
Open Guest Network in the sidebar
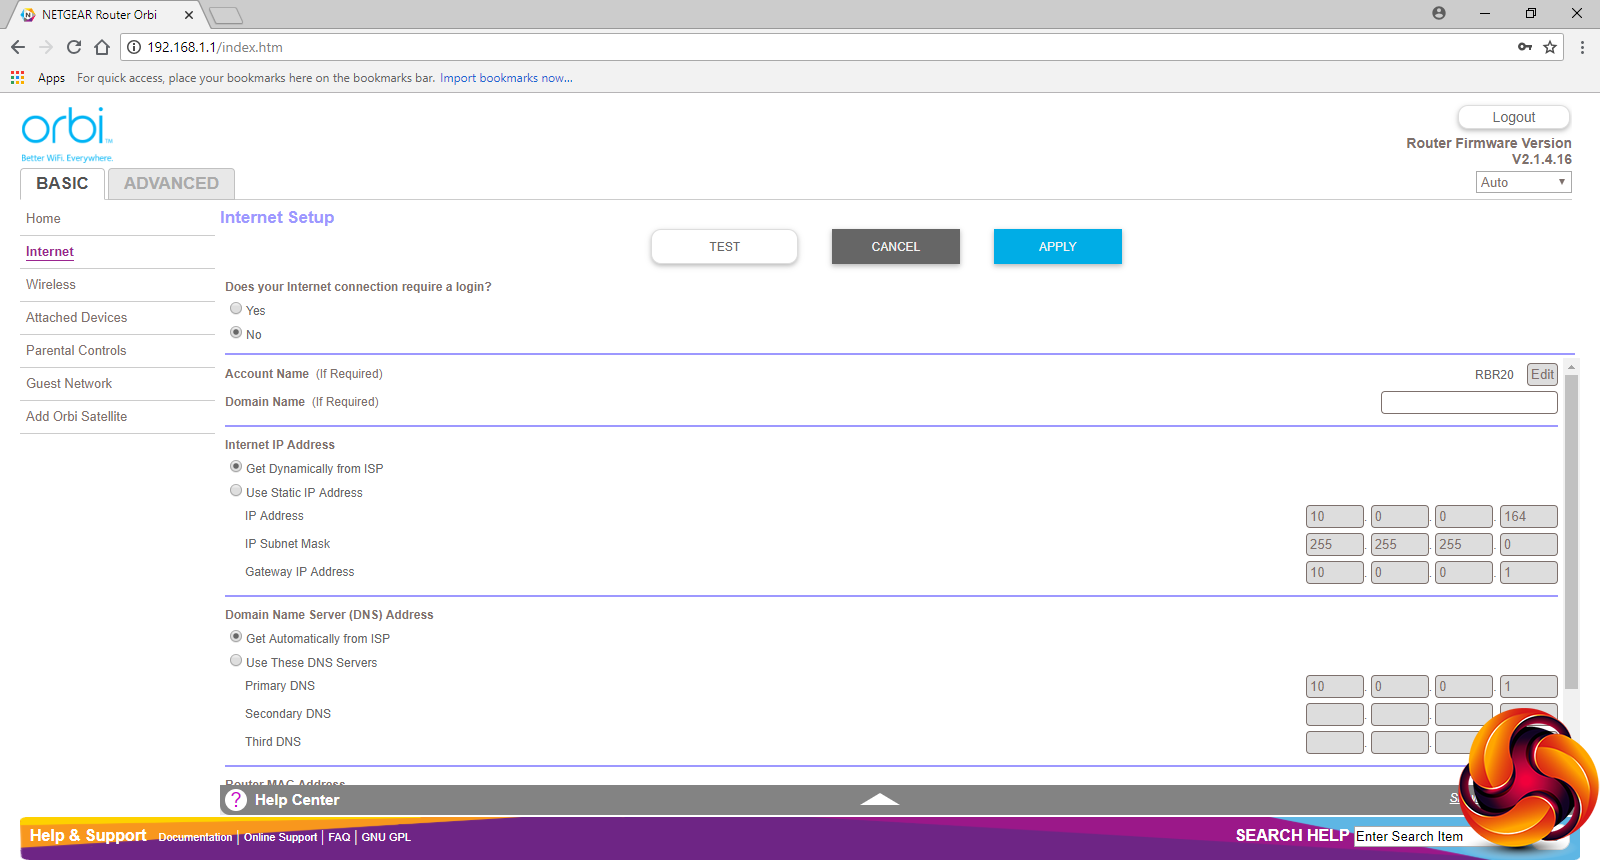(x=69, y=384)
